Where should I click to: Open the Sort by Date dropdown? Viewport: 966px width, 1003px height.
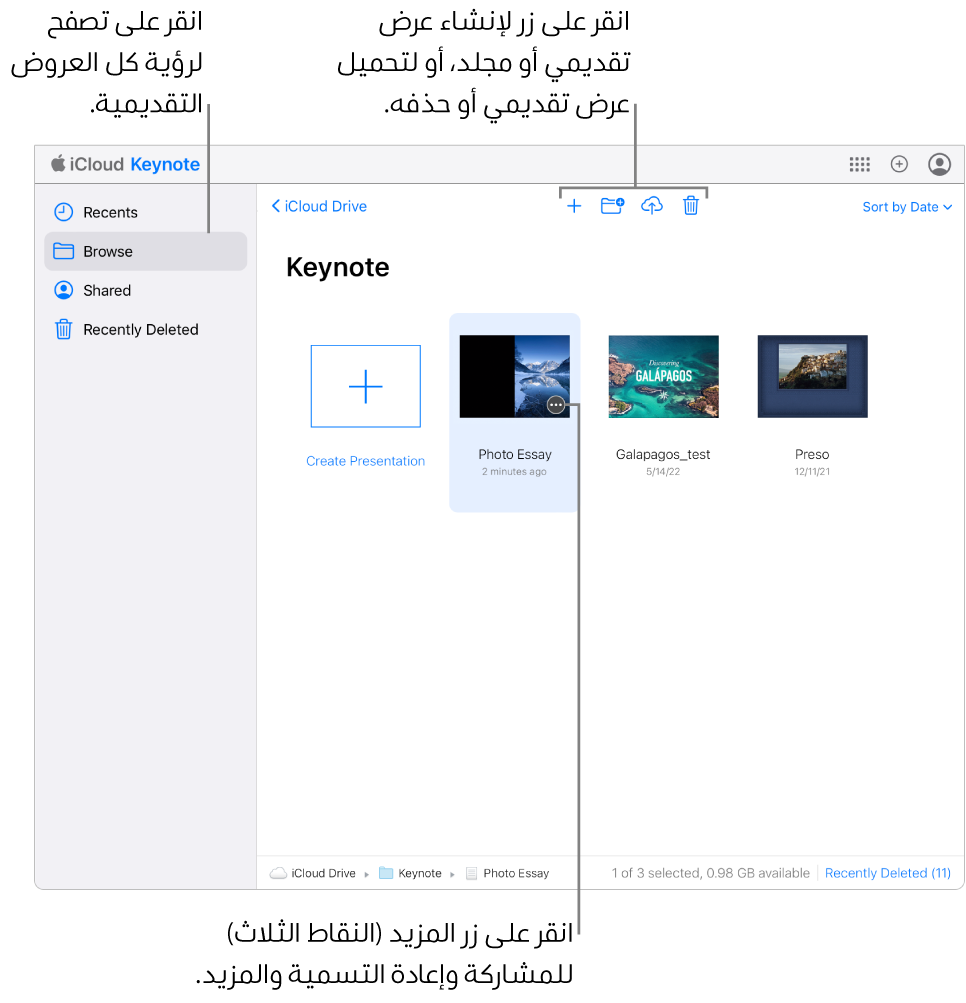click(x=907, y=207)
